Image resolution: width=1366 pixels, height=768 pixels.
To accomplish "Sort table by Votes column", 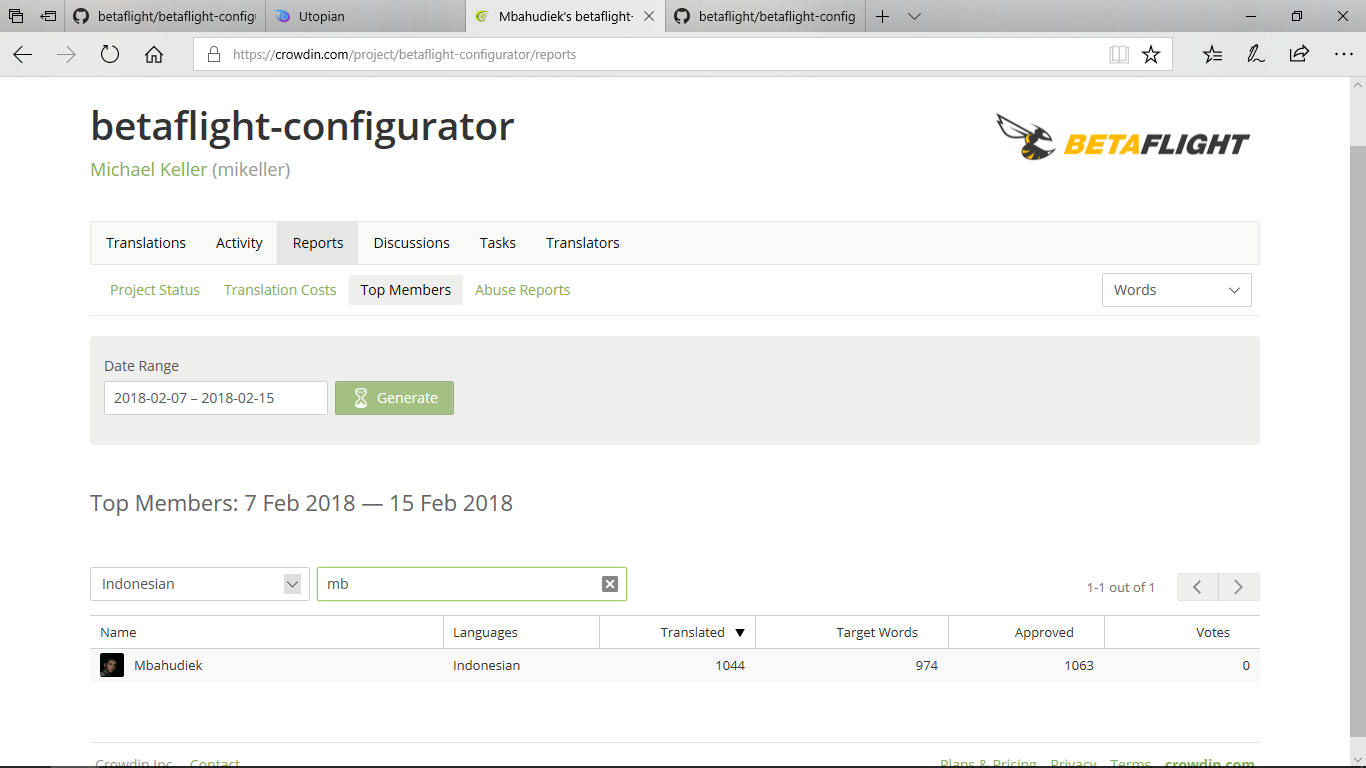I will point(1213,632).
